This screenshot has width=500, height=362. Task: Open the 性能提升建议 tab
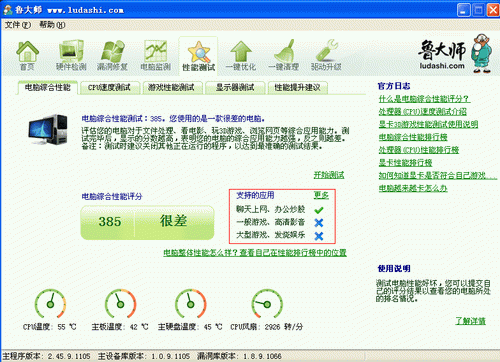coord(297,88)
